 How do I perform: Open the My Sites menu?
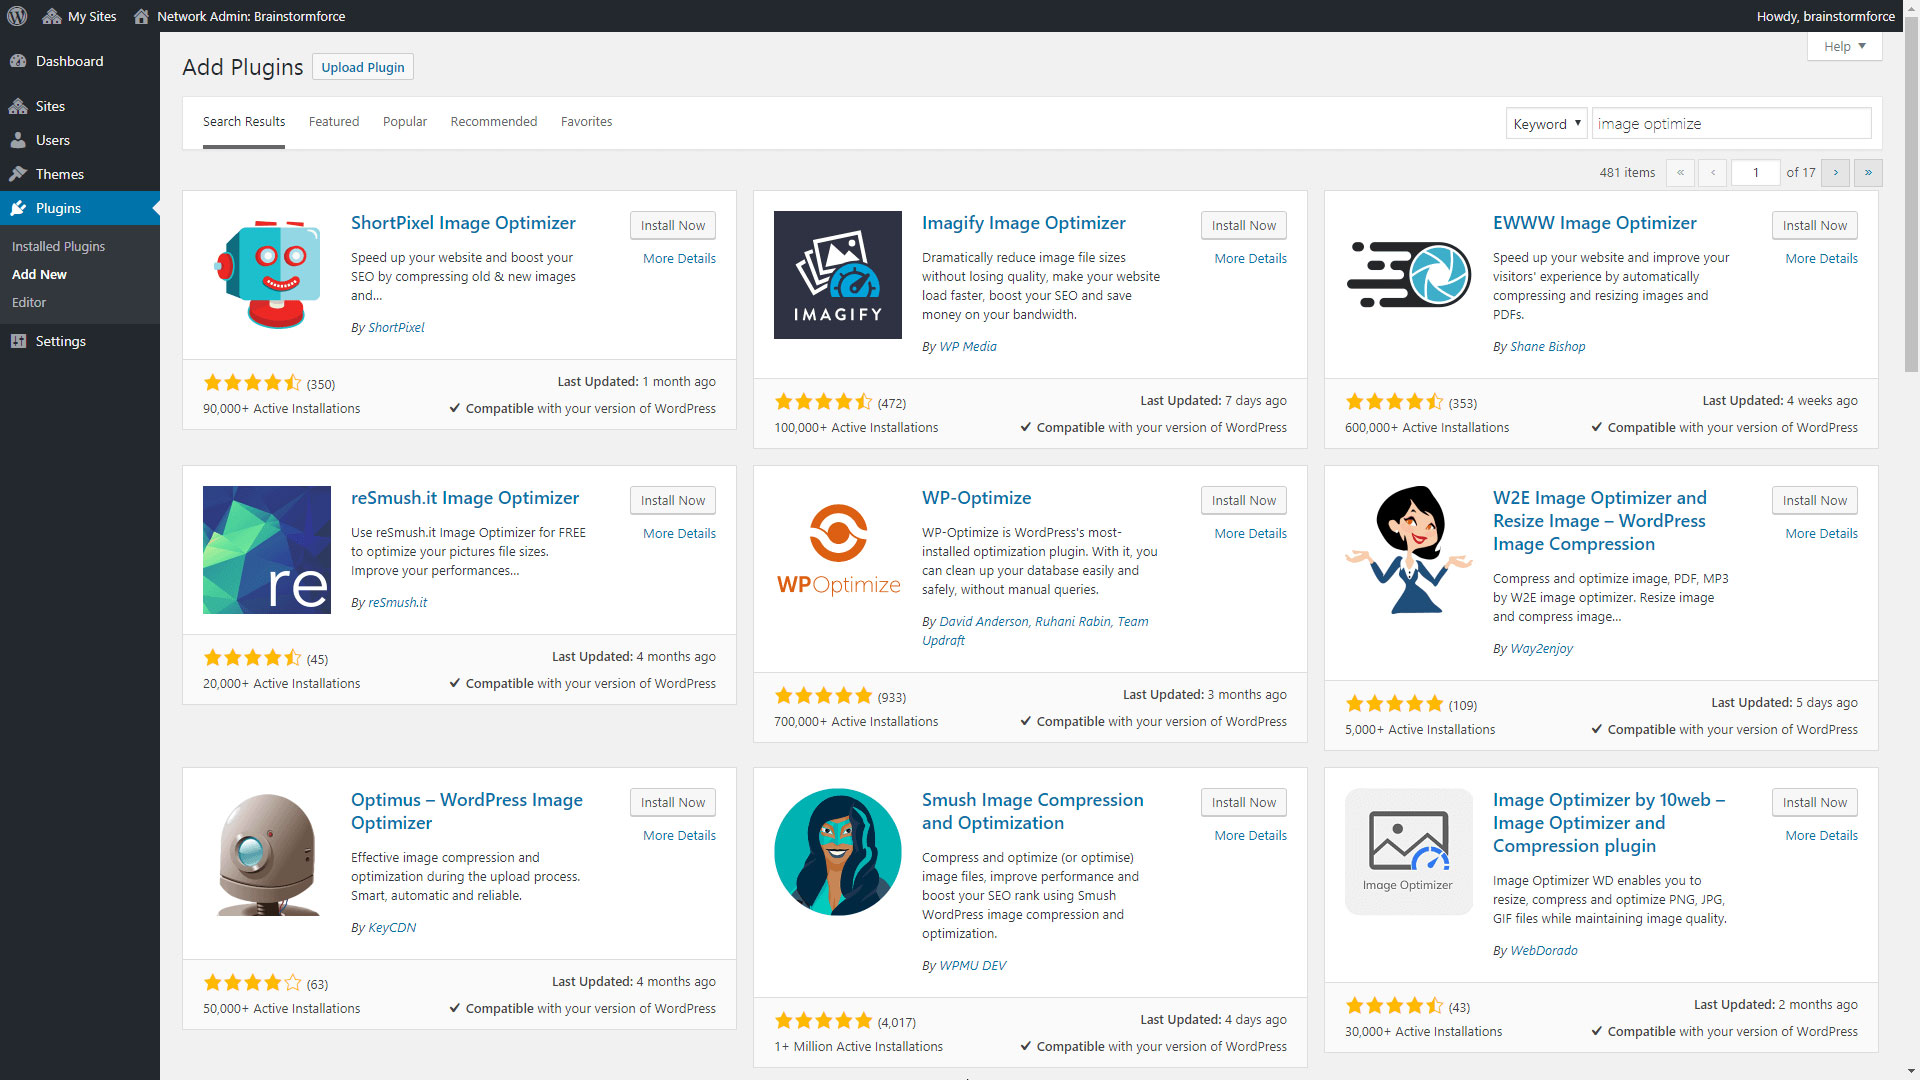79,16
